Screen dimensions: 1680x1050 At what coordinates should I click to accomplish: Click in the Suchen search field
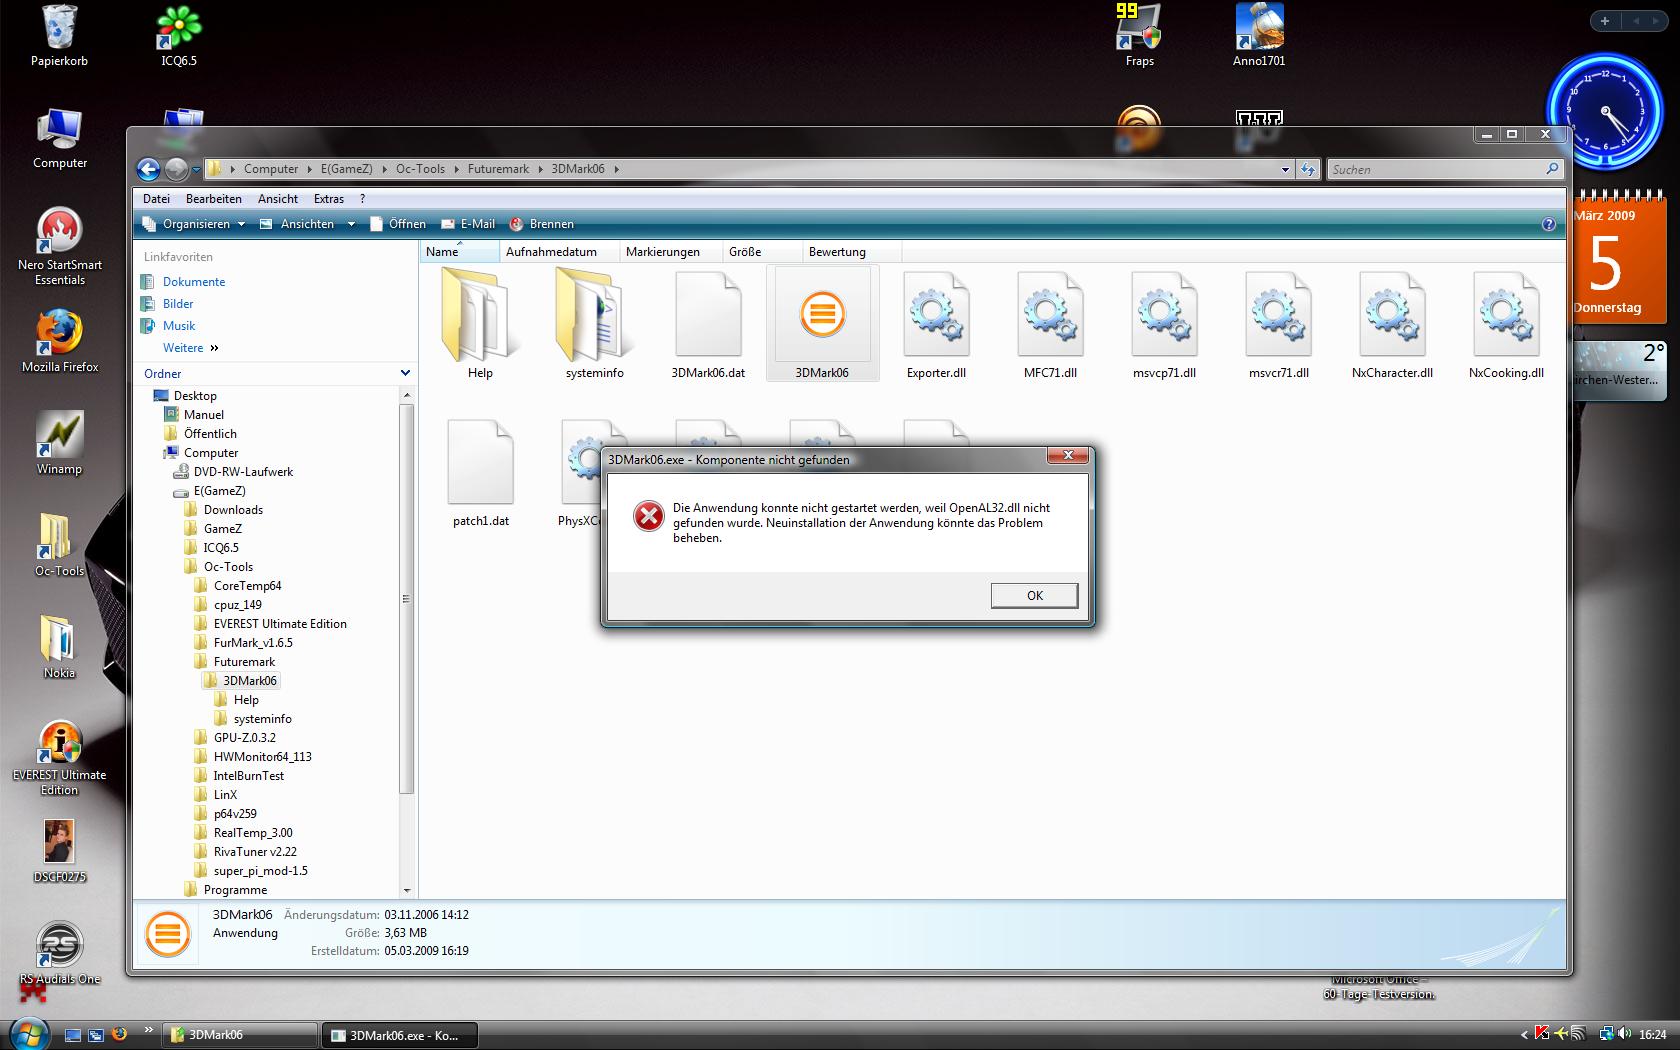pos(1444,169)
